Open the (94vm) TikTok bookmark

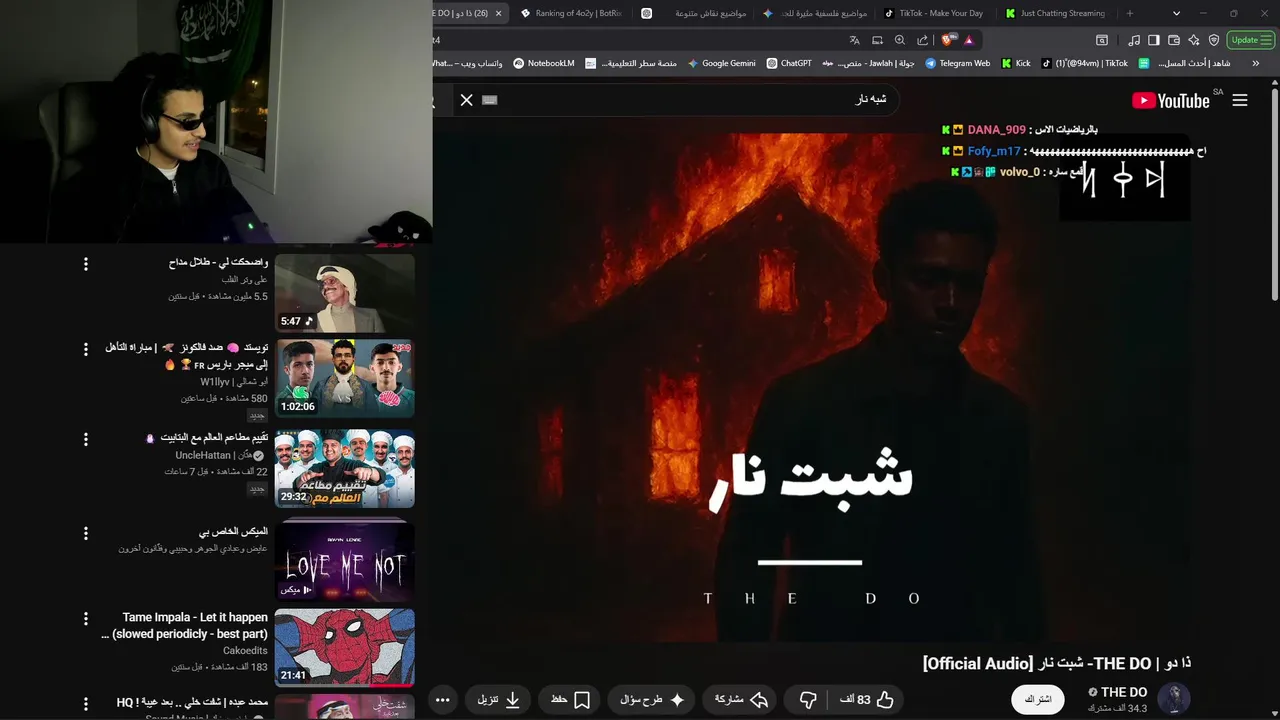click(1085, 63)
